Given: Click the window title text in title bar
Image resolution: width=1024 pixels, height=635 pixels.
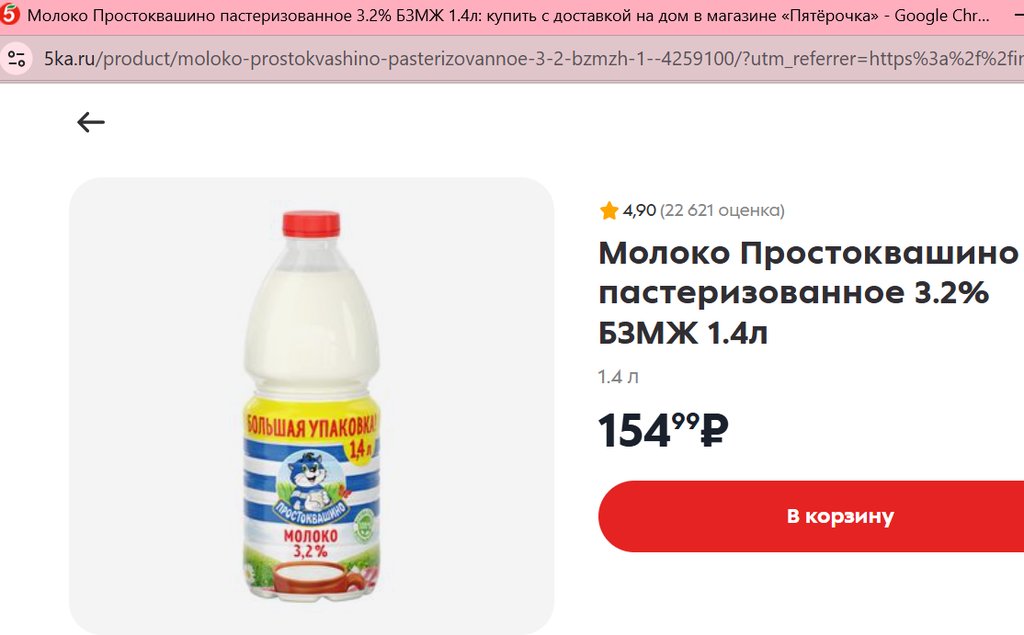Looking at the screenshot, I should 508,16.
